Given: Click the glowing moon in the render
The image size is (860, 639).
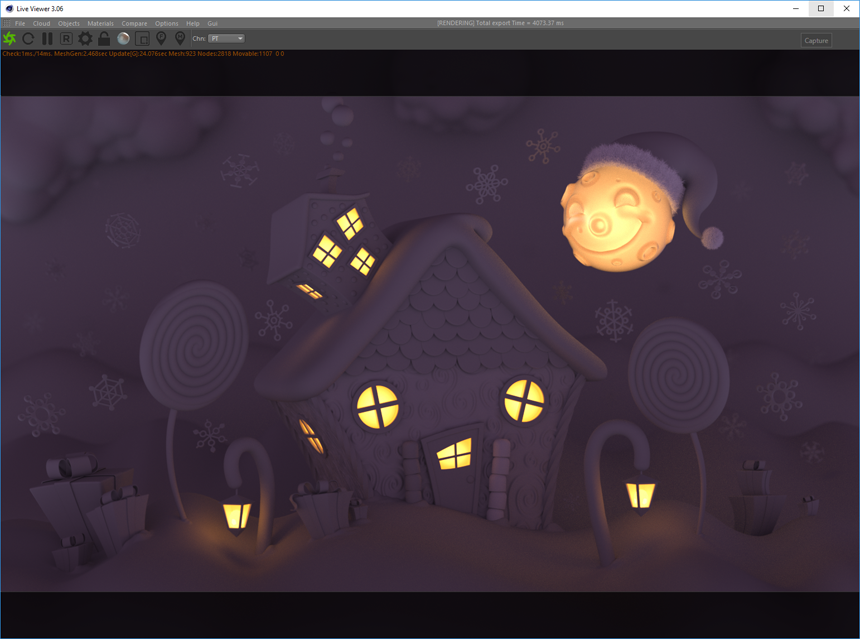Looking at the screenshot, I should point(618,219).
